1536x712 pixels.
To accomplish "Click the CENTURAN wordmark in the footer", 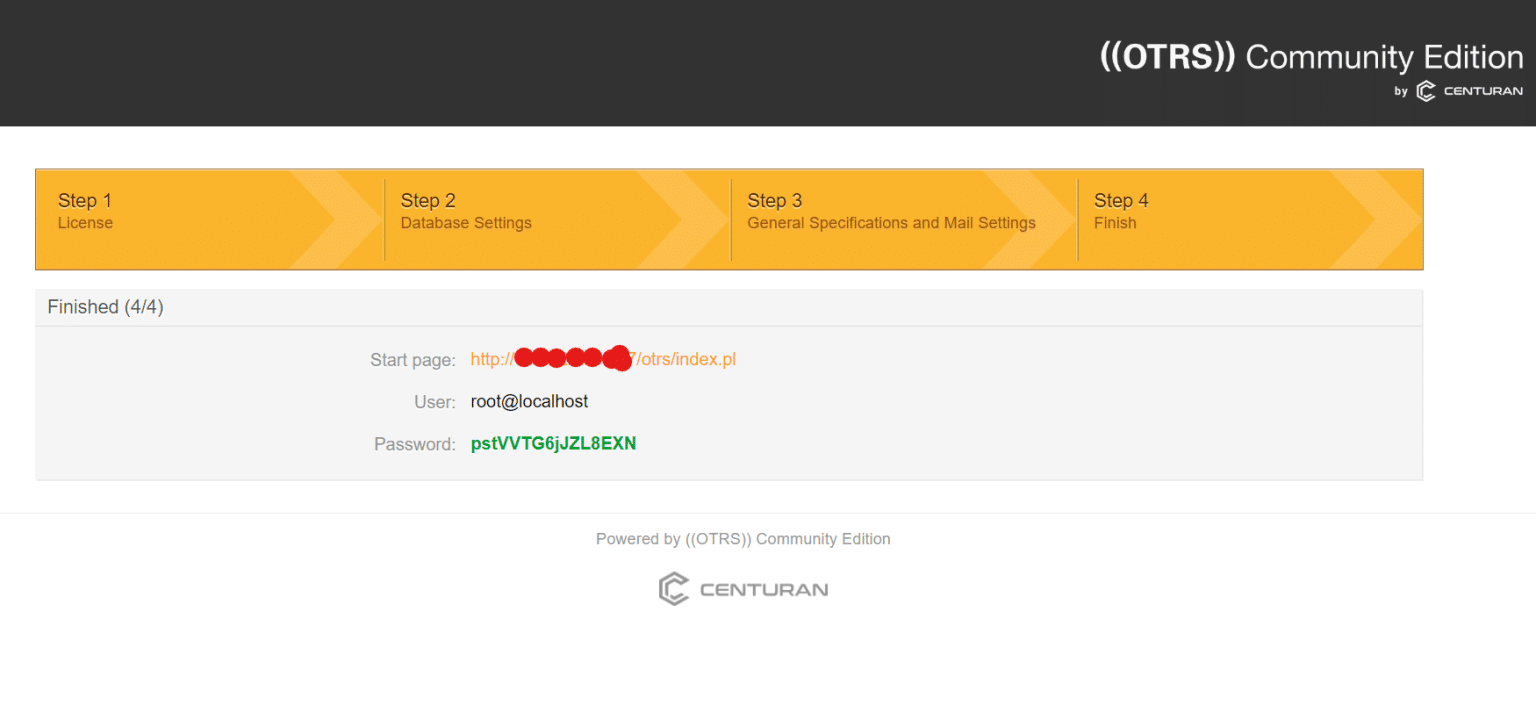I will pyautogui.click(x=766, y=588).
